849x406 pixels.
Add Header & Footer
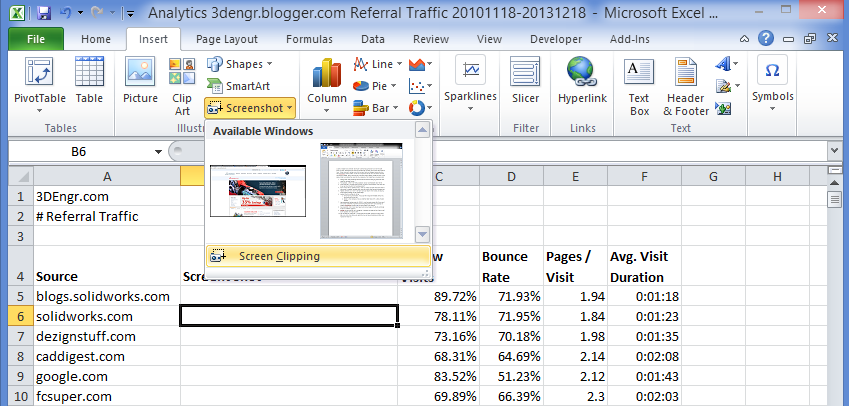[x=685, y=87]
